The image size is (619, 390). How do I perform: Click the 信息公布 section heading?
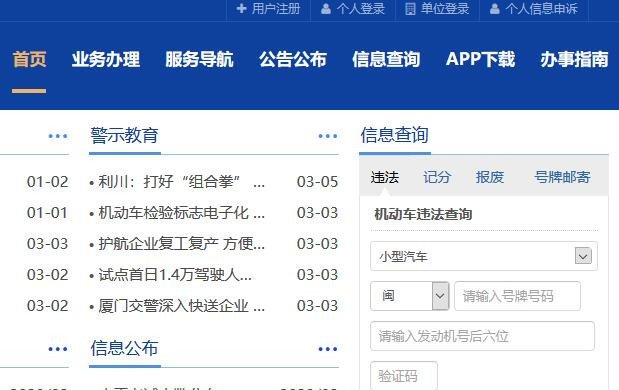[124, 348]
